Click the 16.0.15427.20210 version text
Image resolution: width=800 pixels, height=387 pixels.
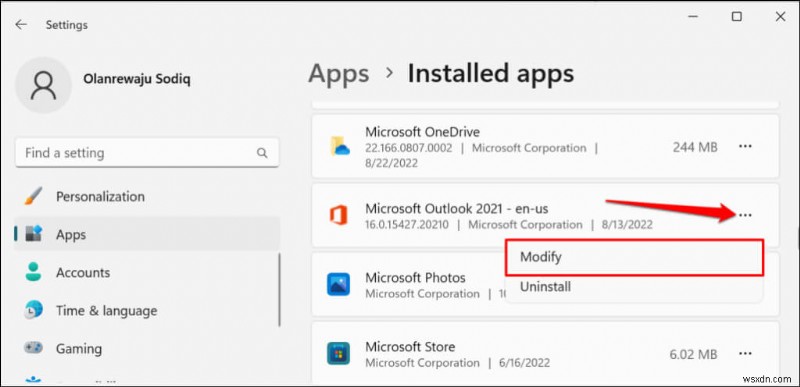click(407, 225)
